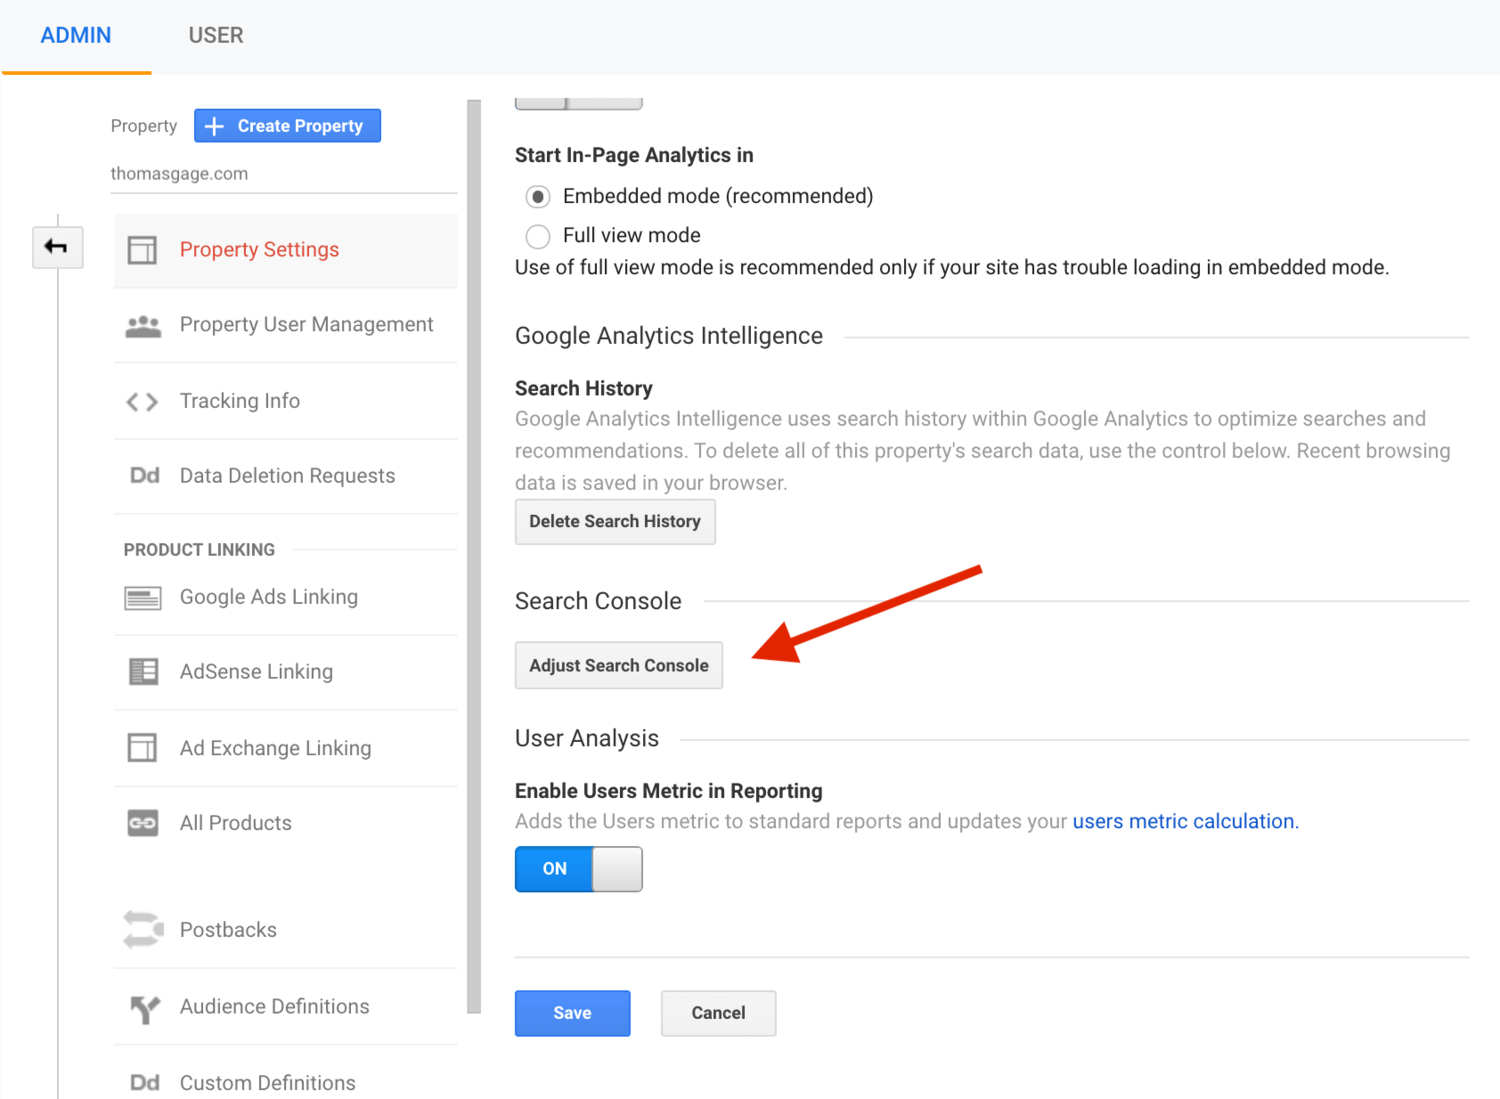The height and width of the screenshot is (1099, 1500).
Task: Open Google Ads Linking
Action: 285,597
